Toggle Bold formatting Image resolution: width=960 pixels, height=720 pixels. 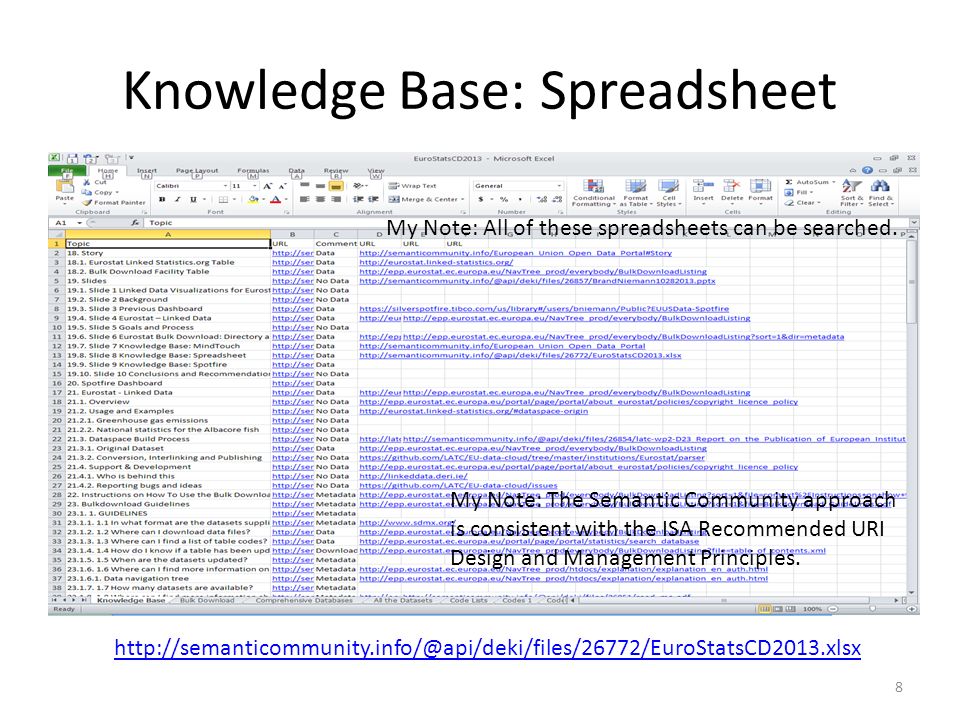point(162,199)
